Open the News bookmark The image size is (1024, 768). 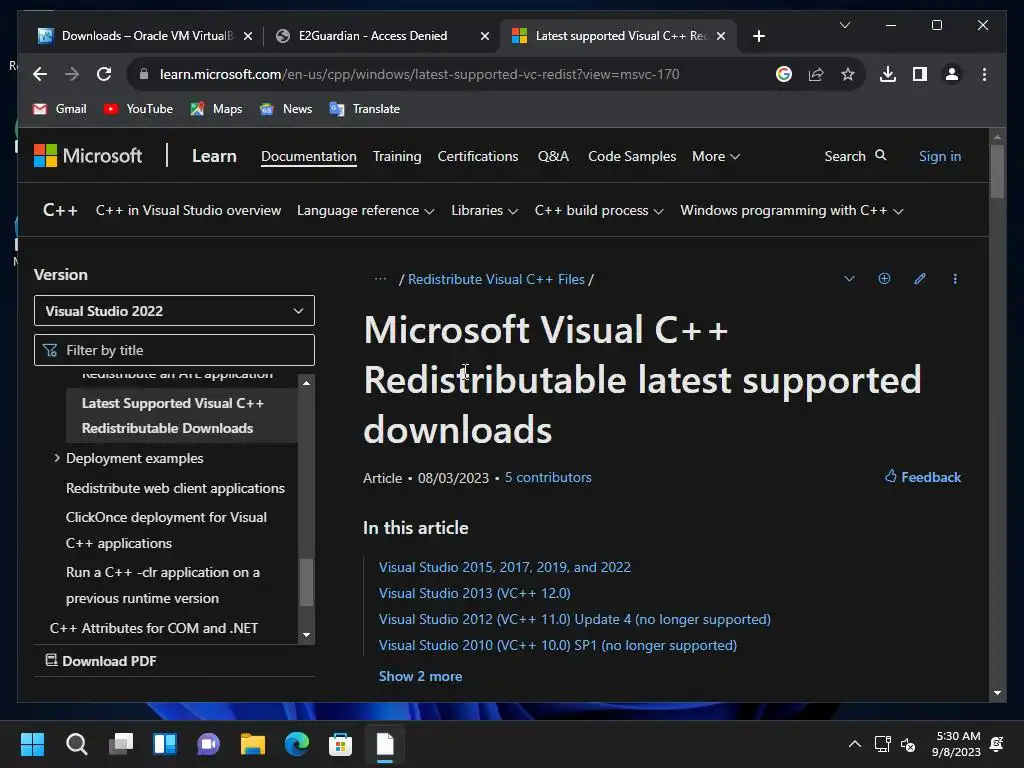pos(286,109)
